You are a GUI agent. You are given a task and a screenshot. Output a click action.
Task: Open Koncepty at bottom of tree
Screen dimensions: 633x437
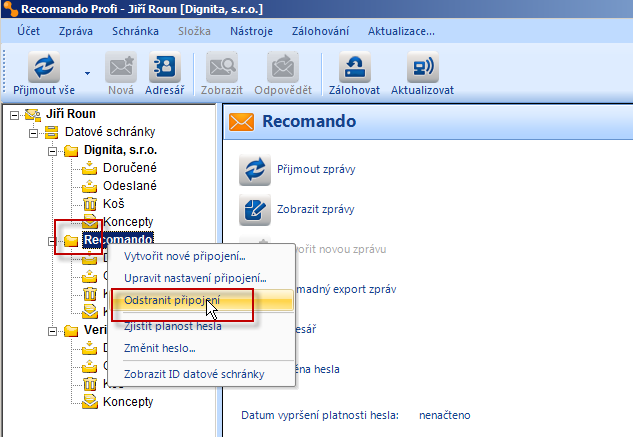(128, 402)
